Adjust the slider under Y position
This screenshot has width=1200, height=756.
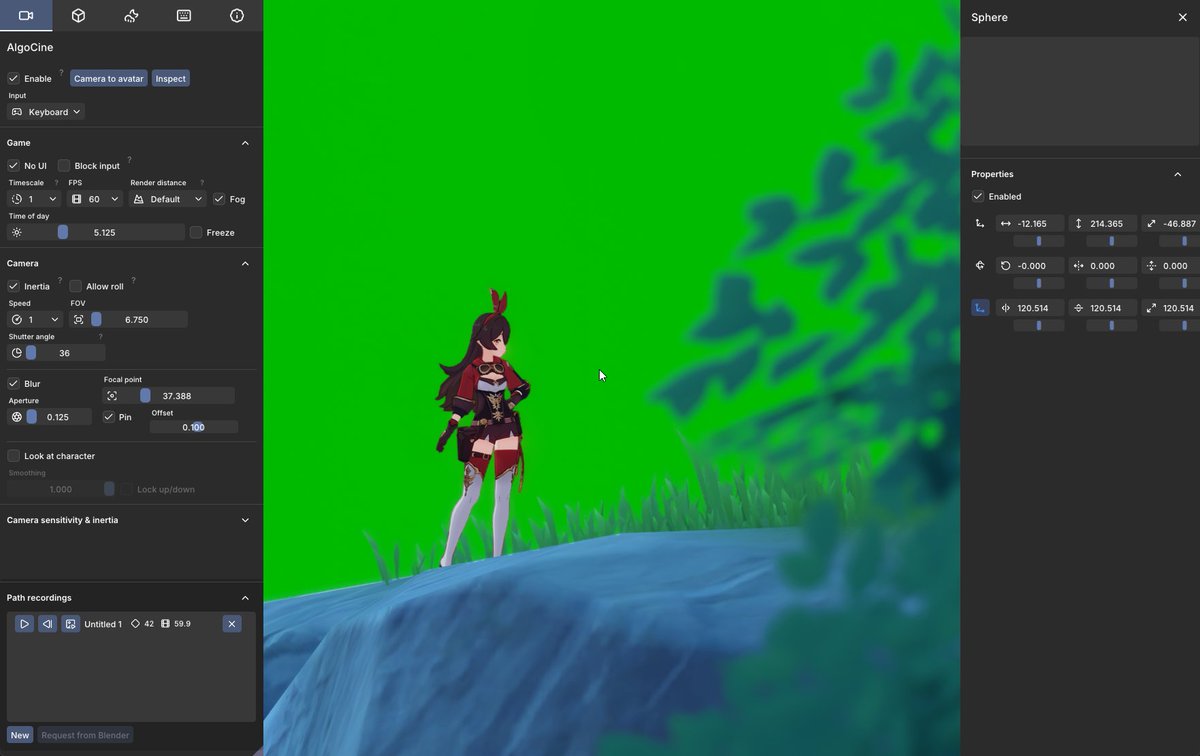[x=1112, y=241]
